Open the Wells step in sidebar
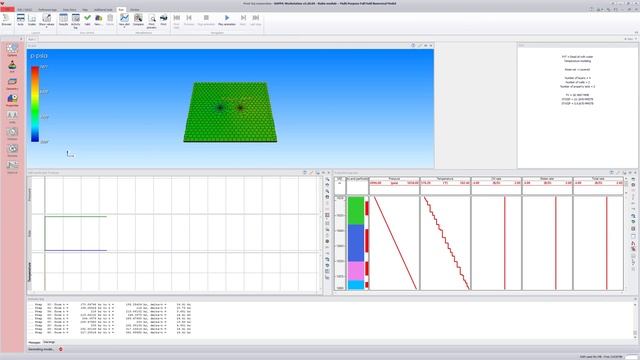640x360 pixels. pyautogui.click(x=12, y=117)
